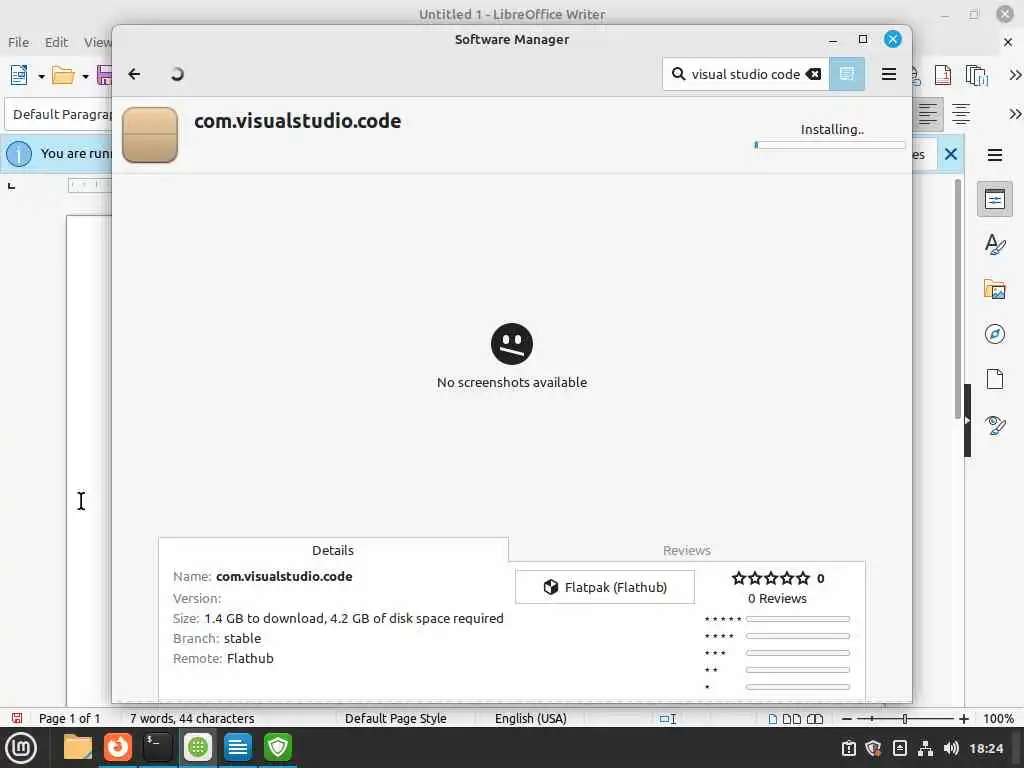Image resolution: width=1024 pixels, height=768 pixels.
Task: Open the Files manager from the taskbar
Action: point(78,747)
